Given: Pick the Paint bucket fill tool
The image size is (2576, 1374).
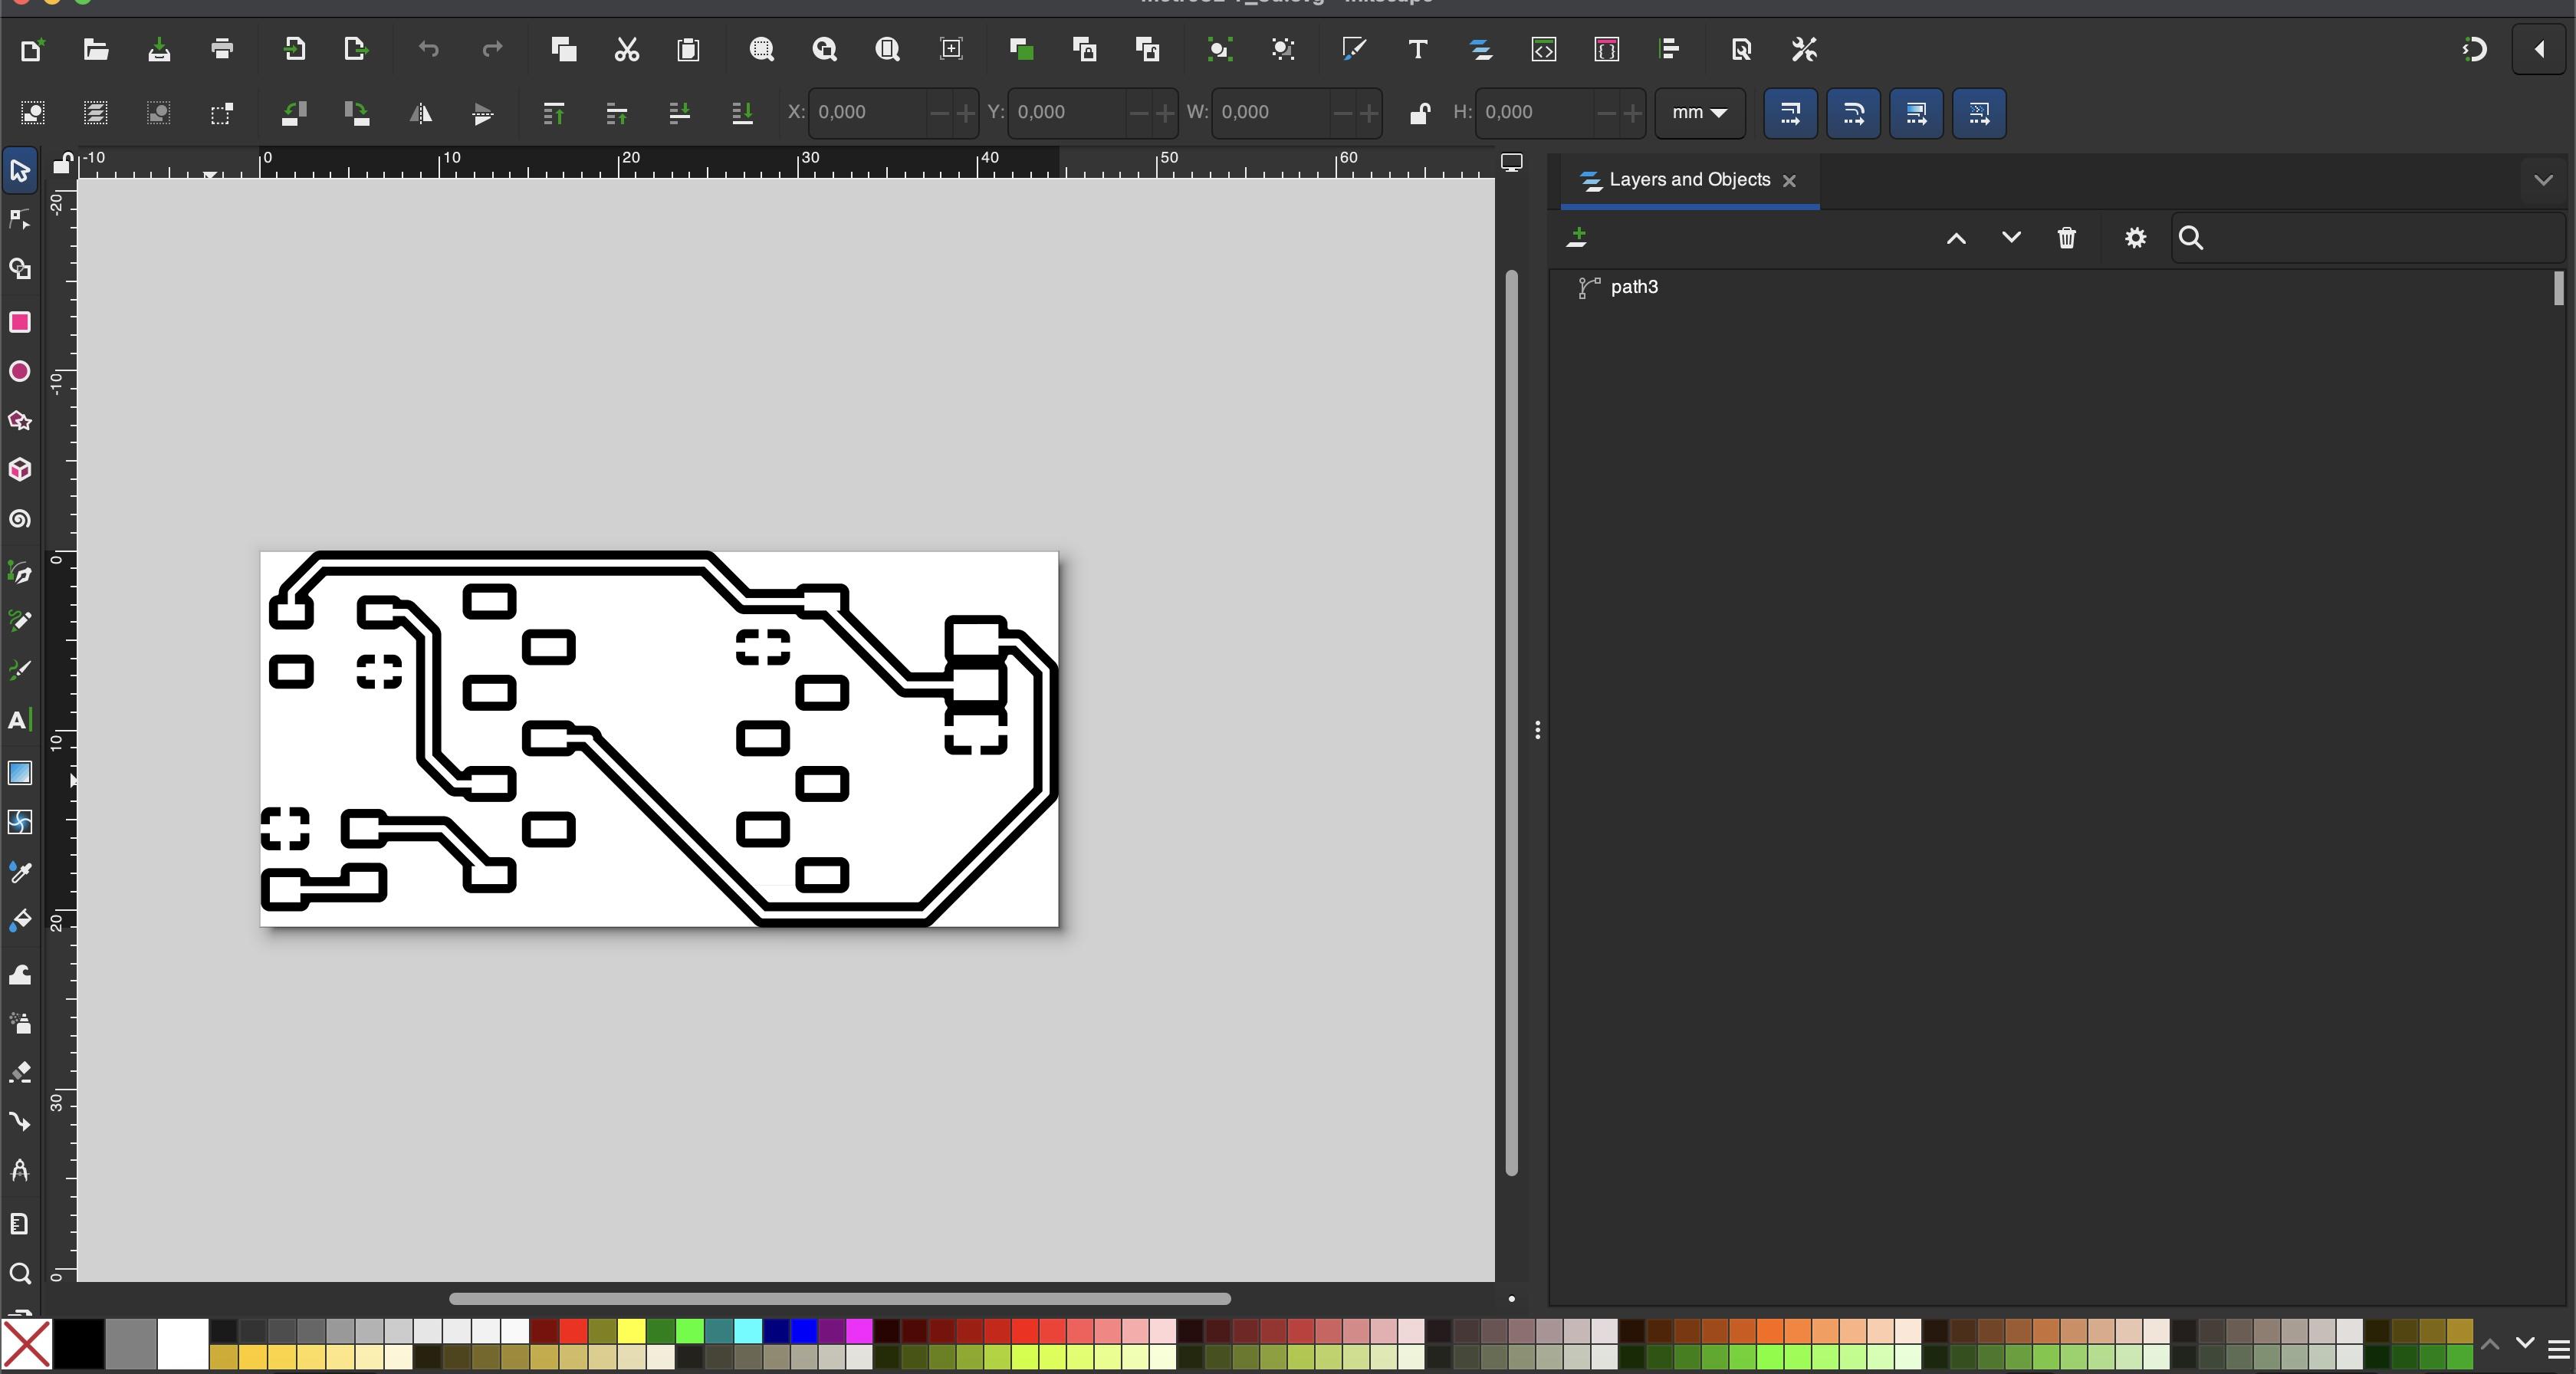Looking at the screenshot, I should pyautogui.click(x=19, y=922).
